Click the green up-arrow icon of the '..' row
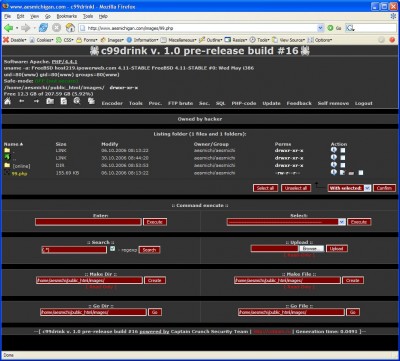The height and width of the screenshot is (361, 400). click(x=7, y=157)
